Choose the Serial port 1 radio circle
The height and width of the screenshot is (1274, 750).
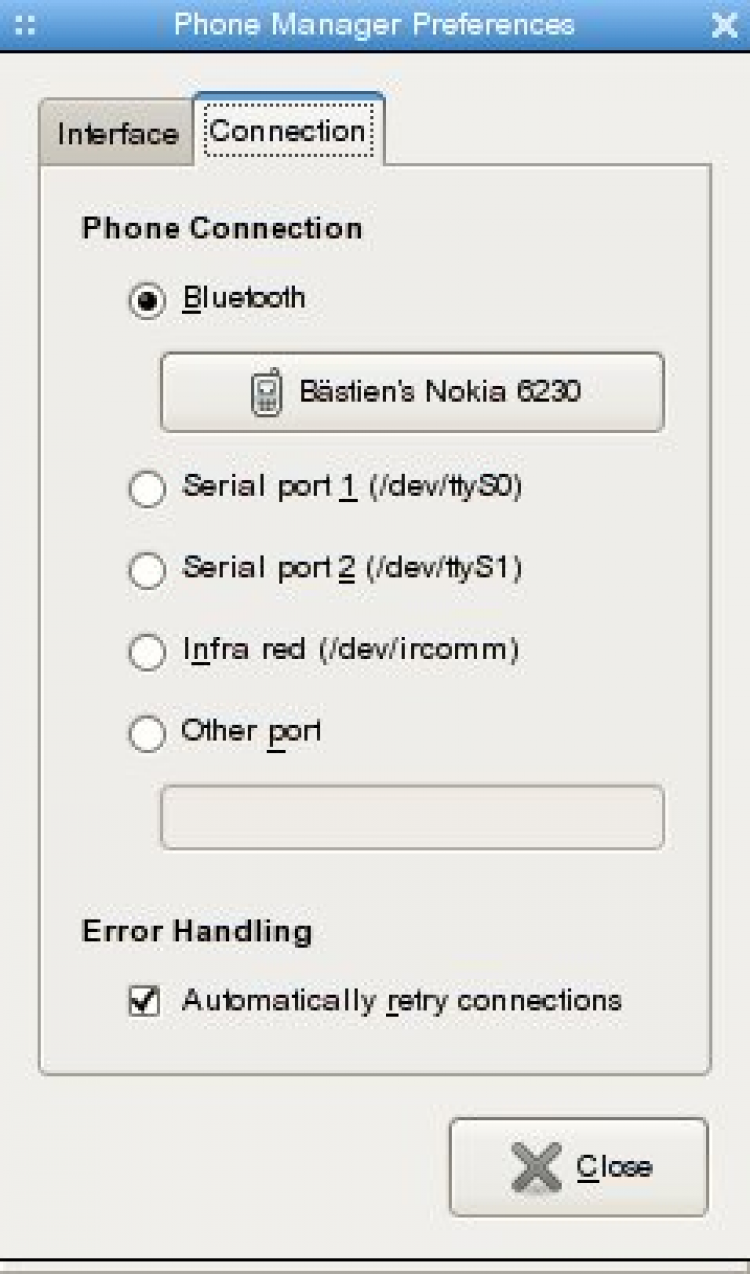(148, 490)
